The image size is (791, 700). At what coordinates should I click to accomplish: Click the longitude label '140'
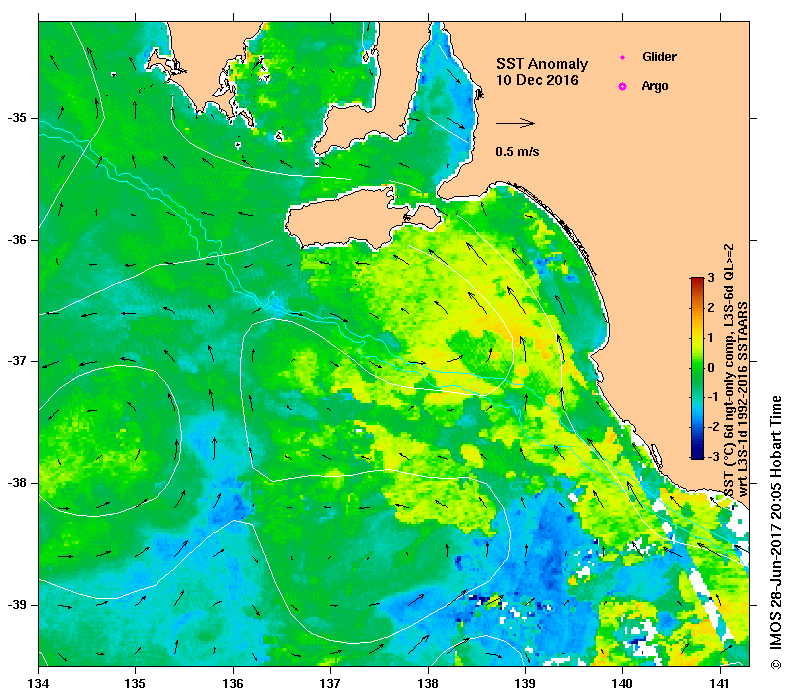pyautogui.click(x=623, y=683)
